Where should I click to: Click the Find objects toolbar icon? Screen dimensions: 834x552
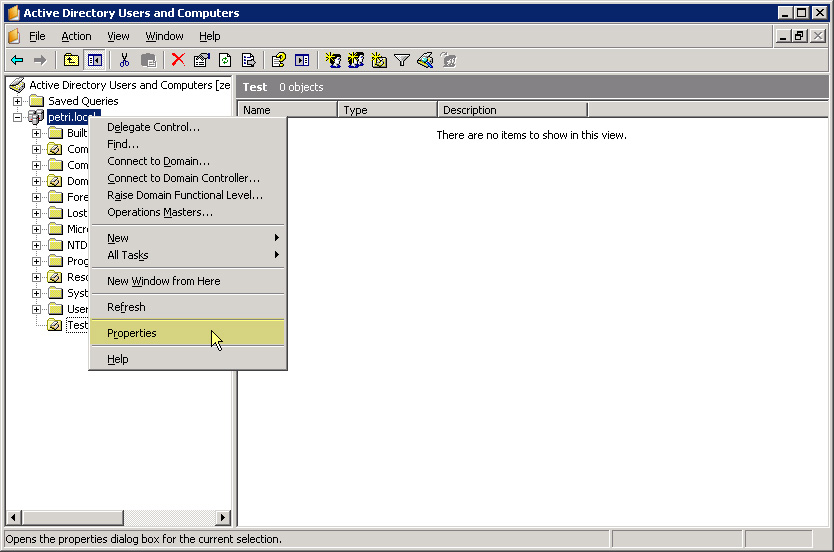tap(425, 60)
